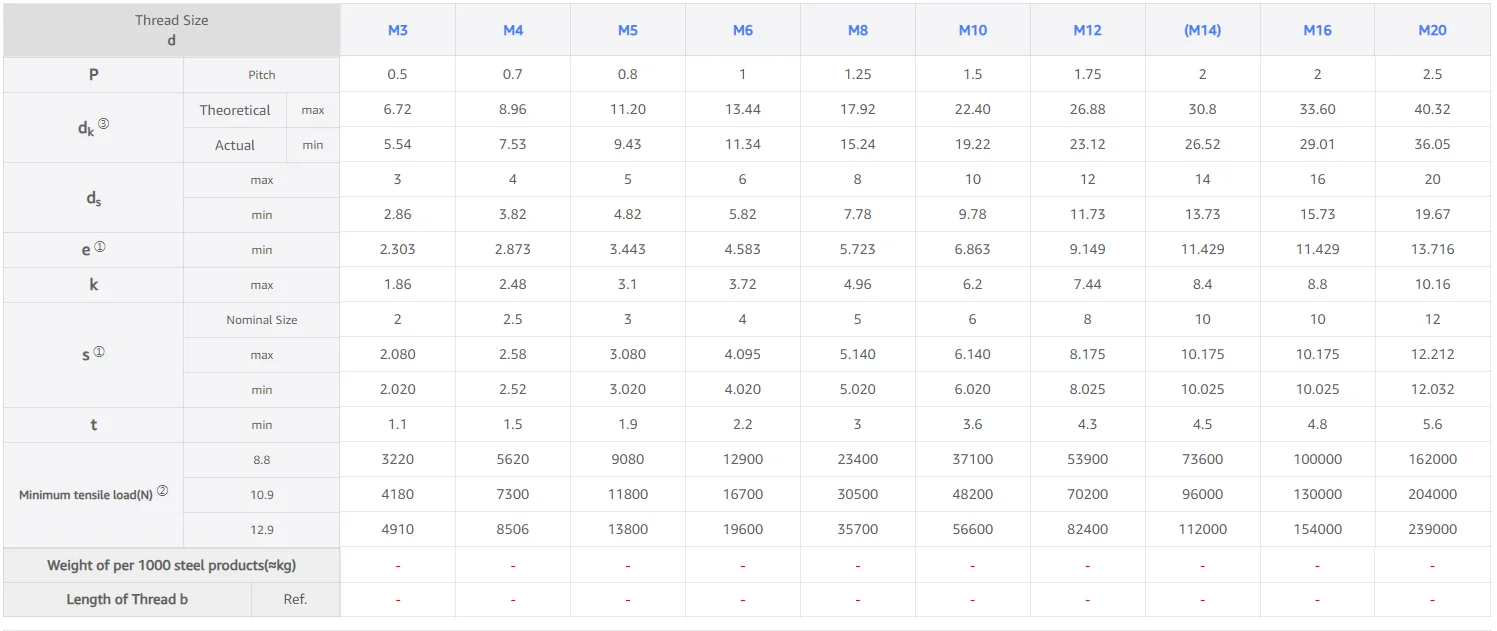Click the Nominal Size label
The height and width of the screenshot is (631, 1497).
click(262, 320)
